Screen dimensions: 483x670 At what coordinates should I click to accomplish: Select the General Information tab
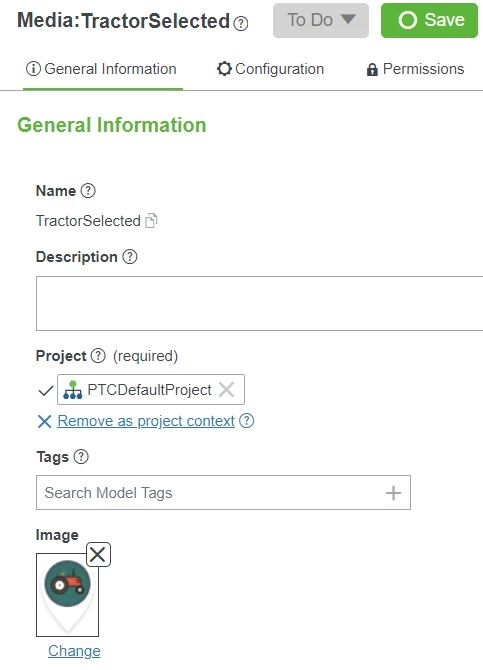tap(101, 69)
